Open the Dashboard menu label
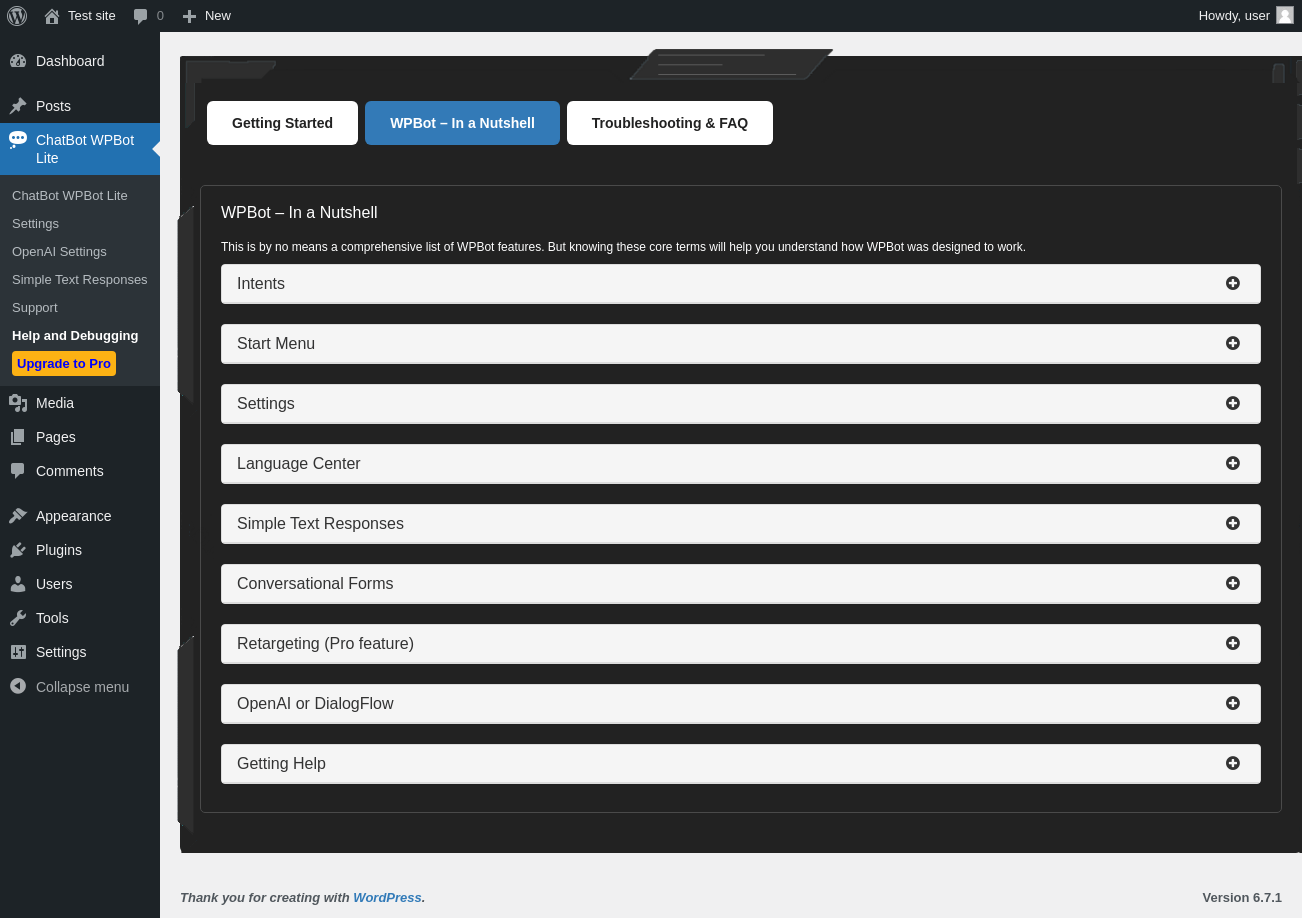 click(x=70, y=61)
